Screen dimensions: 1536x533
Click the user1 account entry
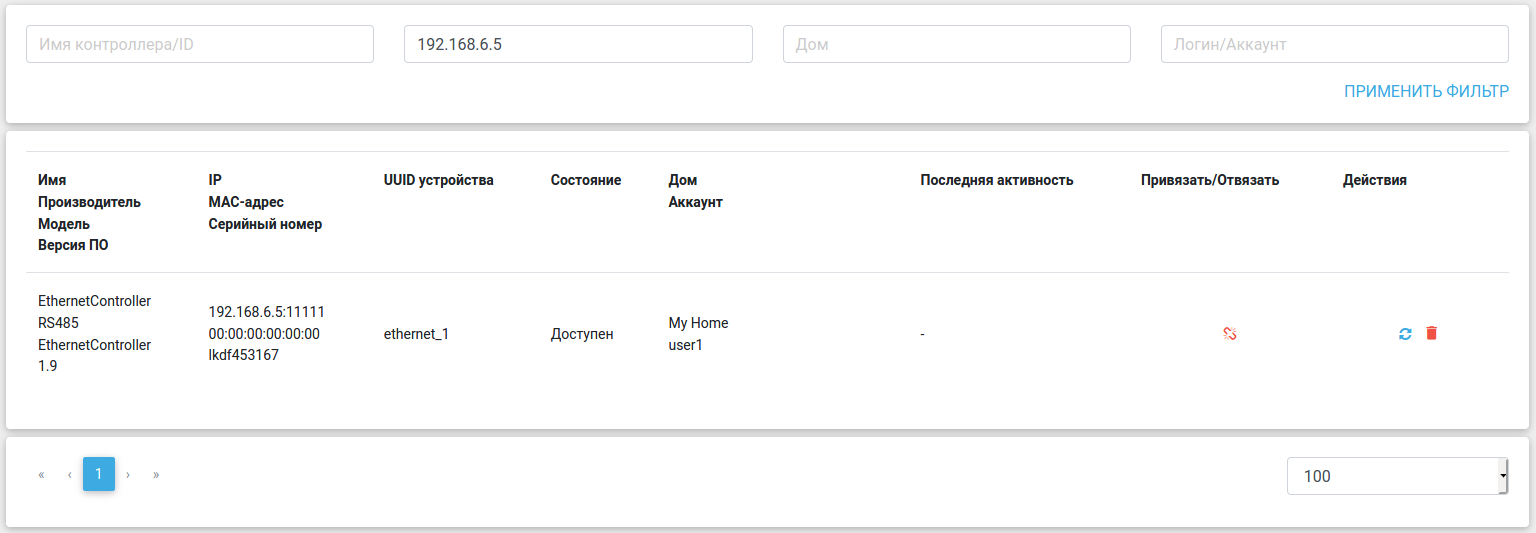tap(687, 345)
